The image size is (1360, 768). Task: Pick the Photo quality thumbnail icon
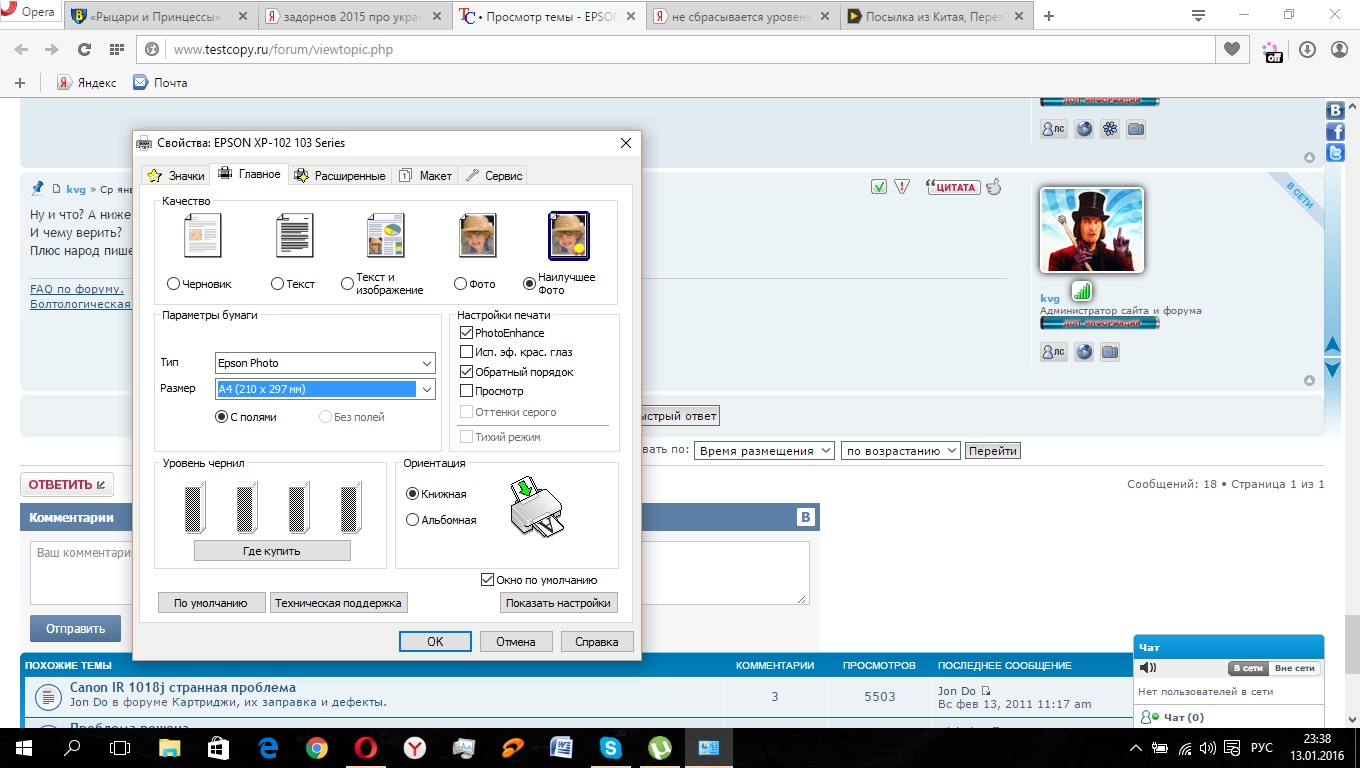tap(477, 237)
